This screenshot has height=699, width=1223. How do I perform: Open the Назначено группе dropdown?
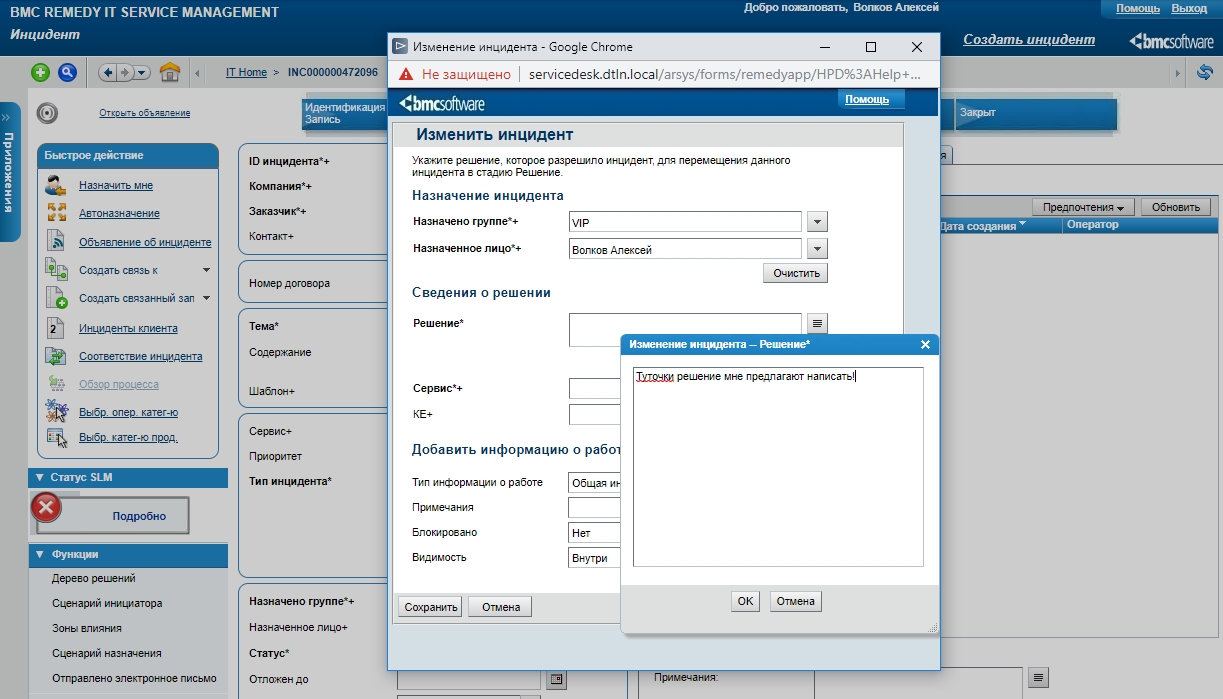[x=817, y=222]
